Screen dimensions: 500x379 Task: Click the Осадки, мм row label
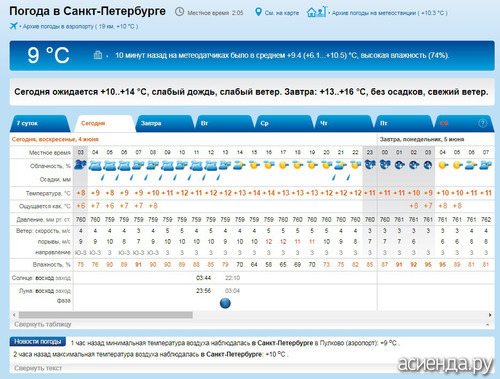point(55,179)
